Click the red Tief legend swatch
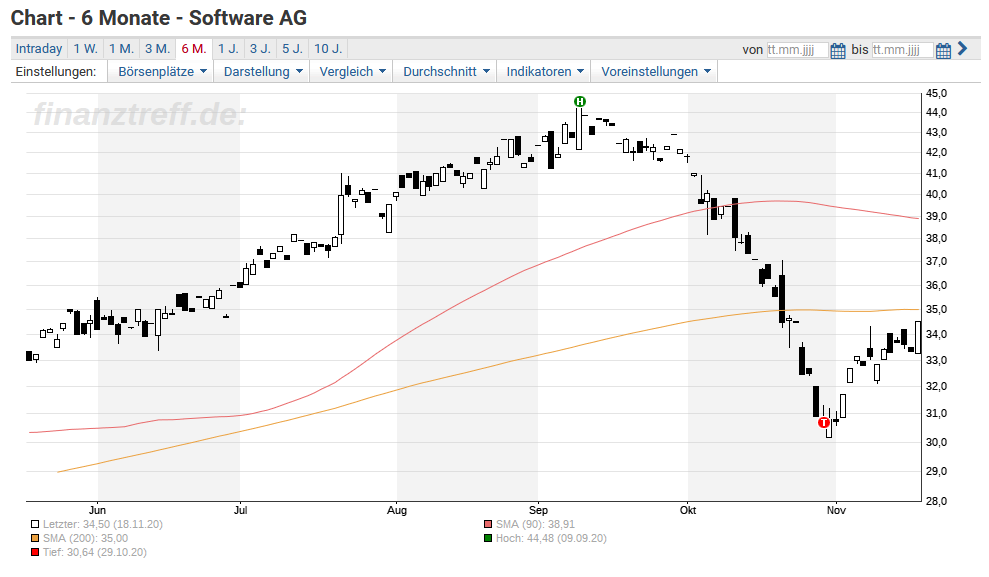The width and height of the screenshot is (989, 577). pyautogui.click(x=35, y=552)
